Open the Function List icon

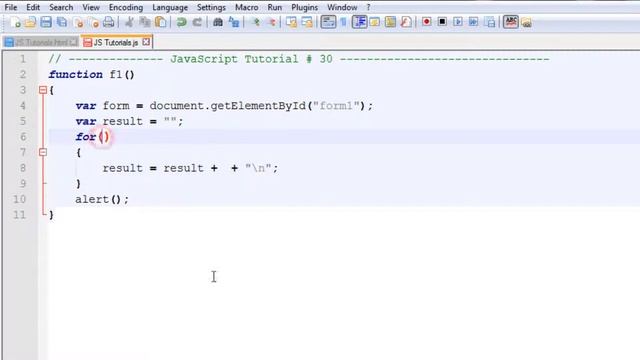[x=406, y=22]
